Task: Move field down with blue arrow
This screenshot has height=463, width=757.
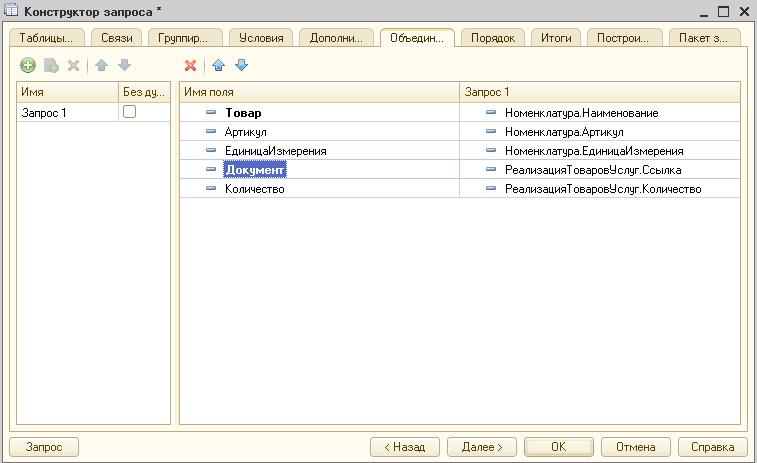Action: pos(241,66)
